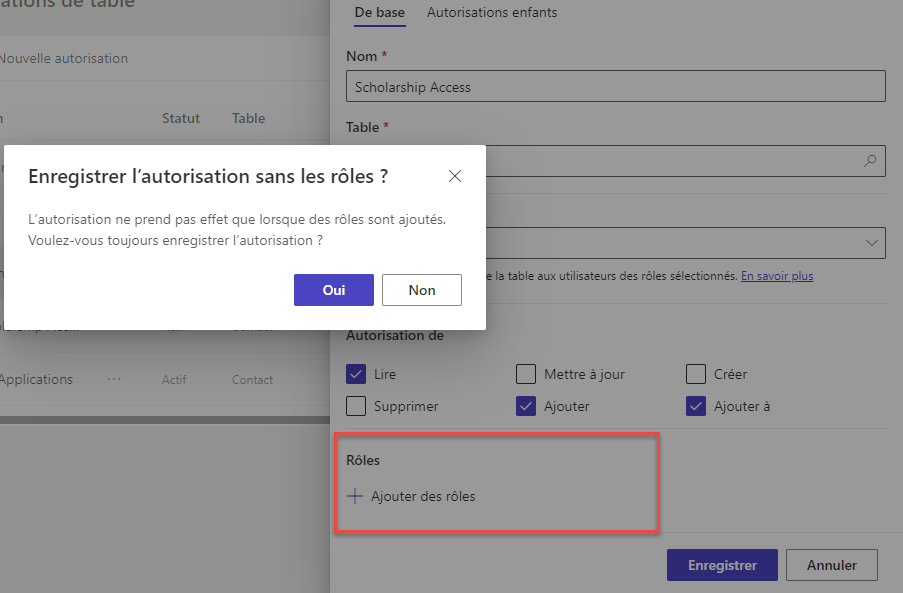
Task: Click Non to keep editing the permission
Action: click(x=421, y=290)
